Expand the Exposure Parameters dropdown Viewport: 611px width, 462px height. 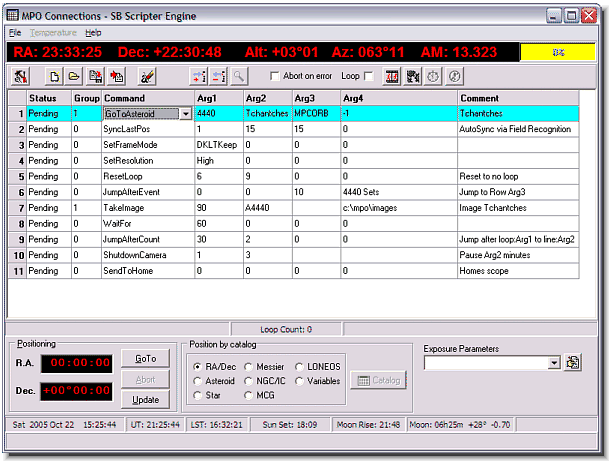point(554,363)
